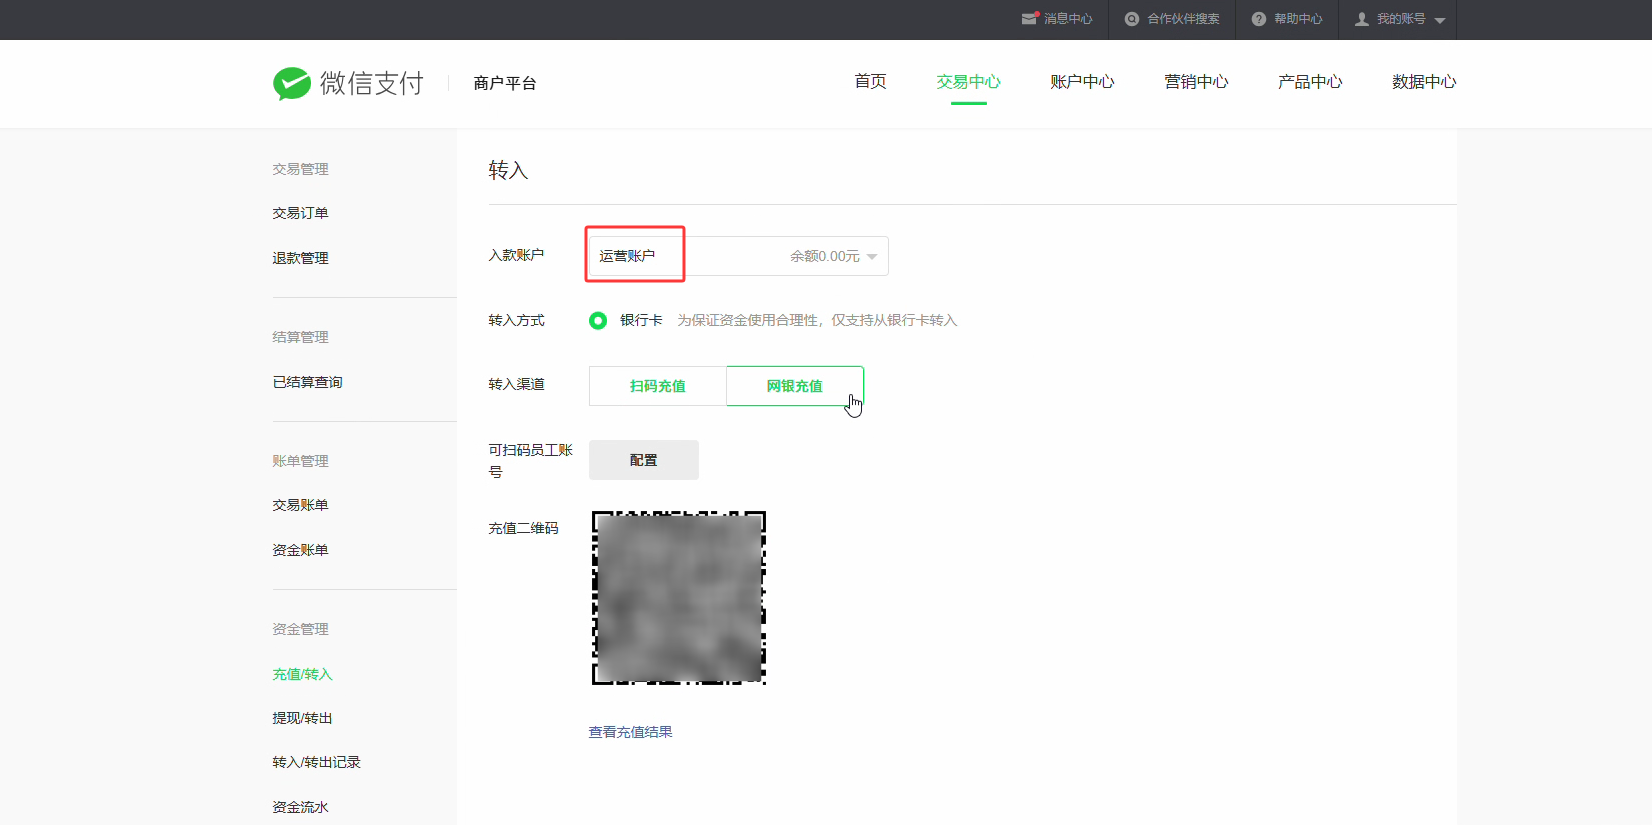The width and height of the screenshot is (1652, 825).
Task: Open the 入款账户 dropdown arrow
Action: [872, 257]
